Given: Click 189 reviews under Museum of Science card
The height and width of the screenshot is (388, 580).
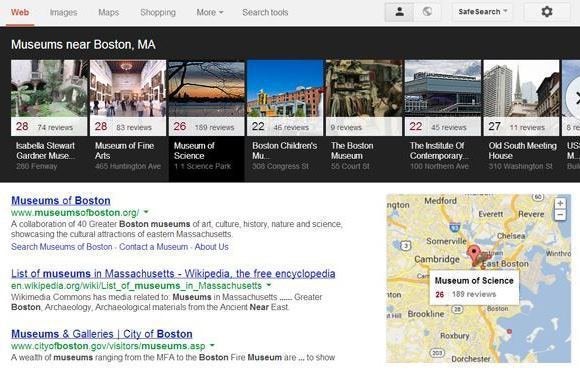Looking at the screenshot, I should [x=215, y=128].
